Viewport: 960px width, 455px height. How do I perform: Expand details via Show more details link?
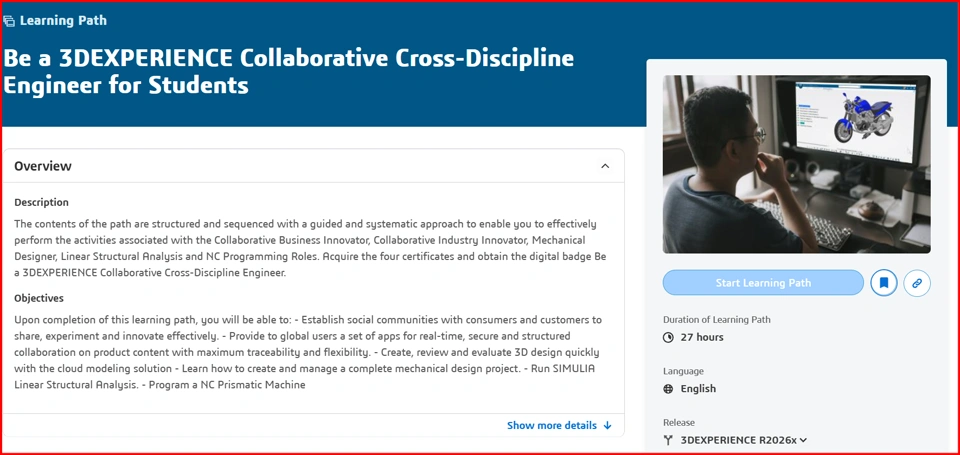point(552,426)
